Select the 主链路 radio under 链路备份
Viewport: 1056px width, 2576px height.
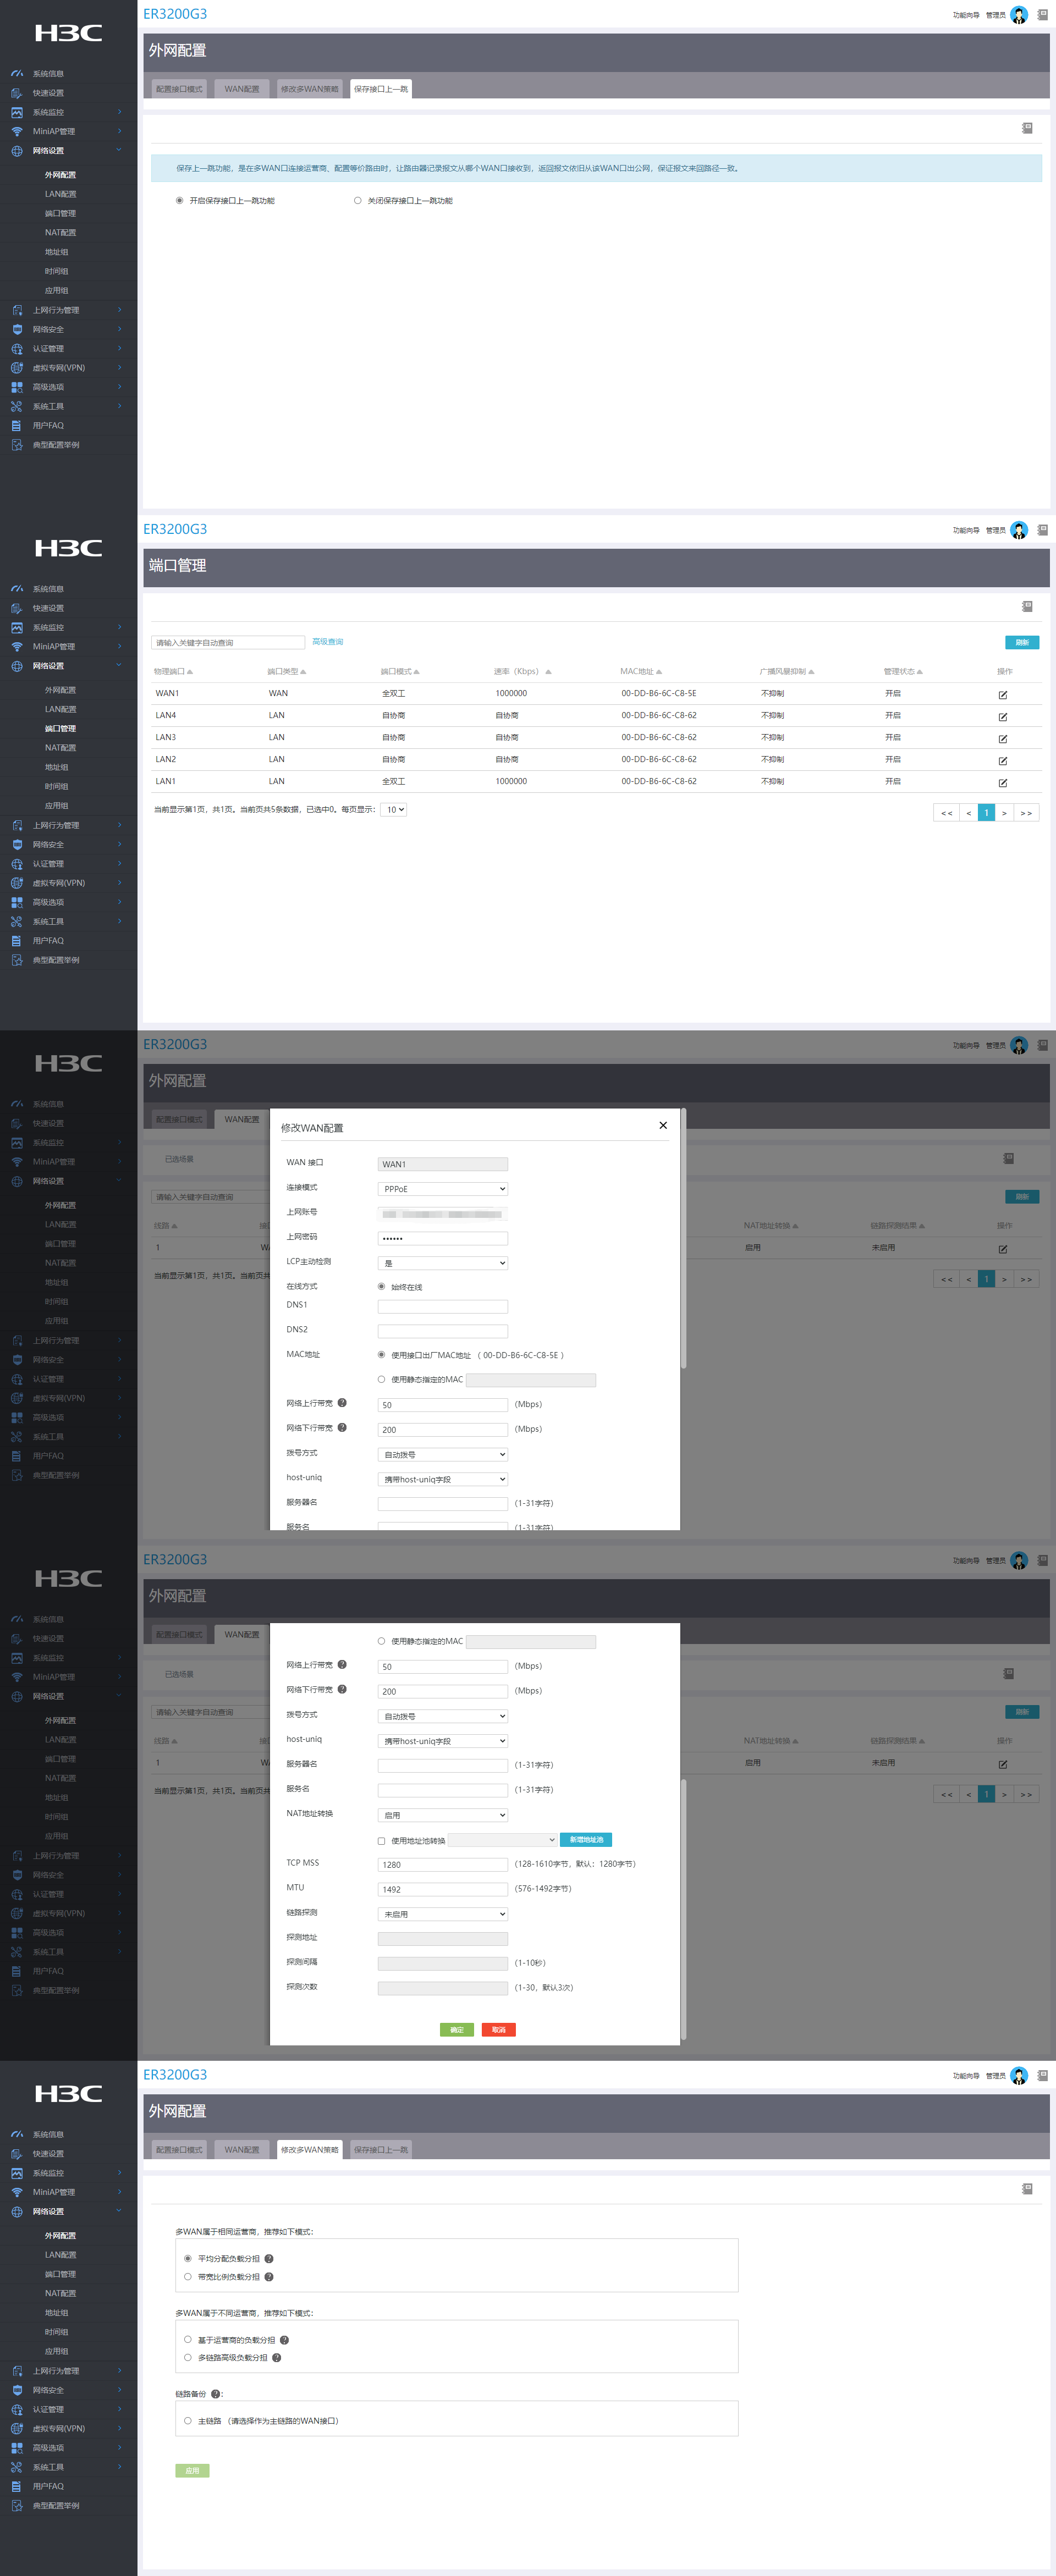(188, 2420)
